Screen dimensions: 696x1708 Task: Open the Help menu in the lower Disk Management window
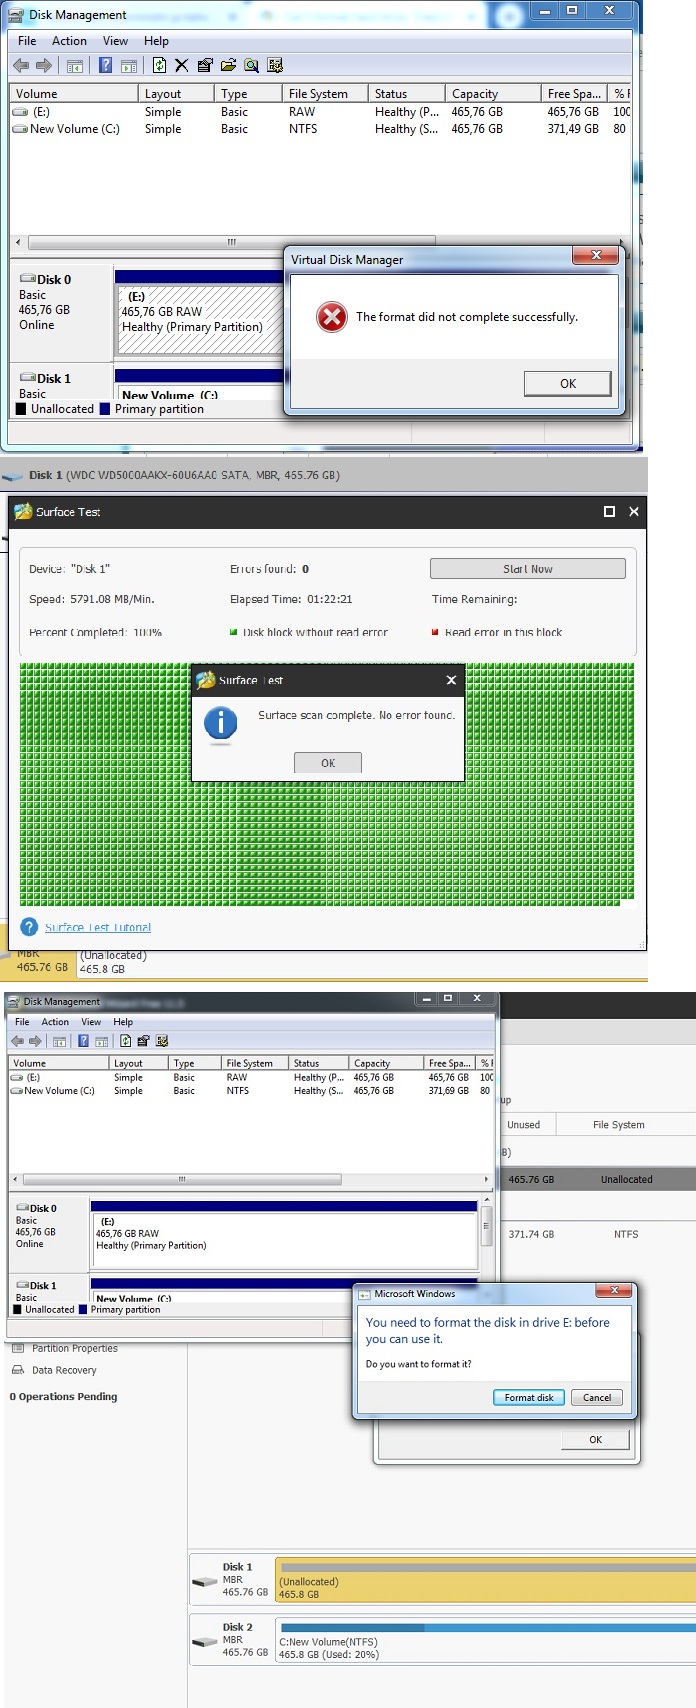123,1022
